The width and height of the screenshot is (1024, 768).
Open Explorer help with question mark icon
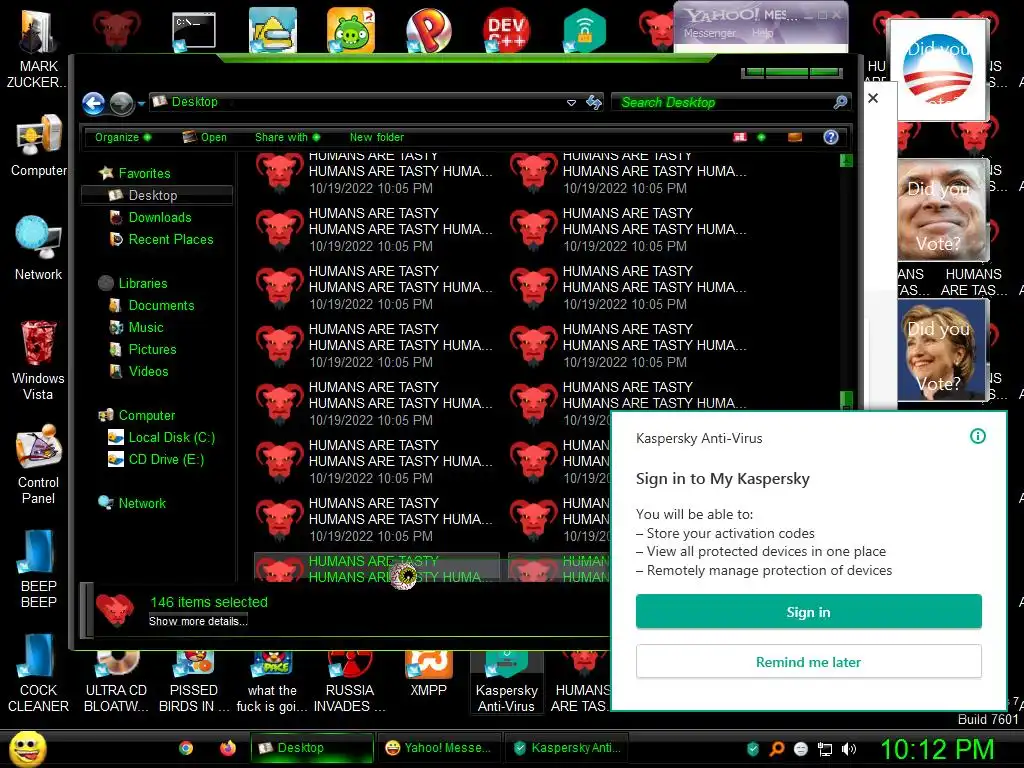[x=831, y=137]
